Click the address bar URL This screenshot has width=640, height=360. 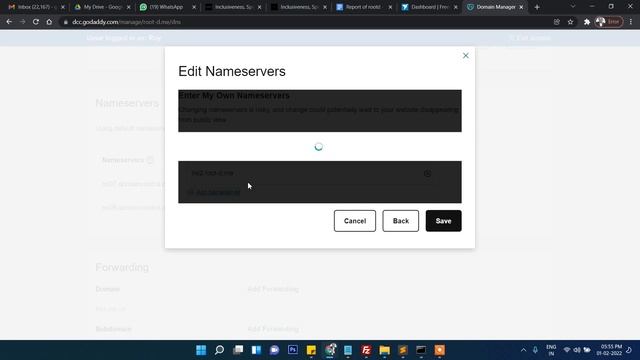[127, 22]
